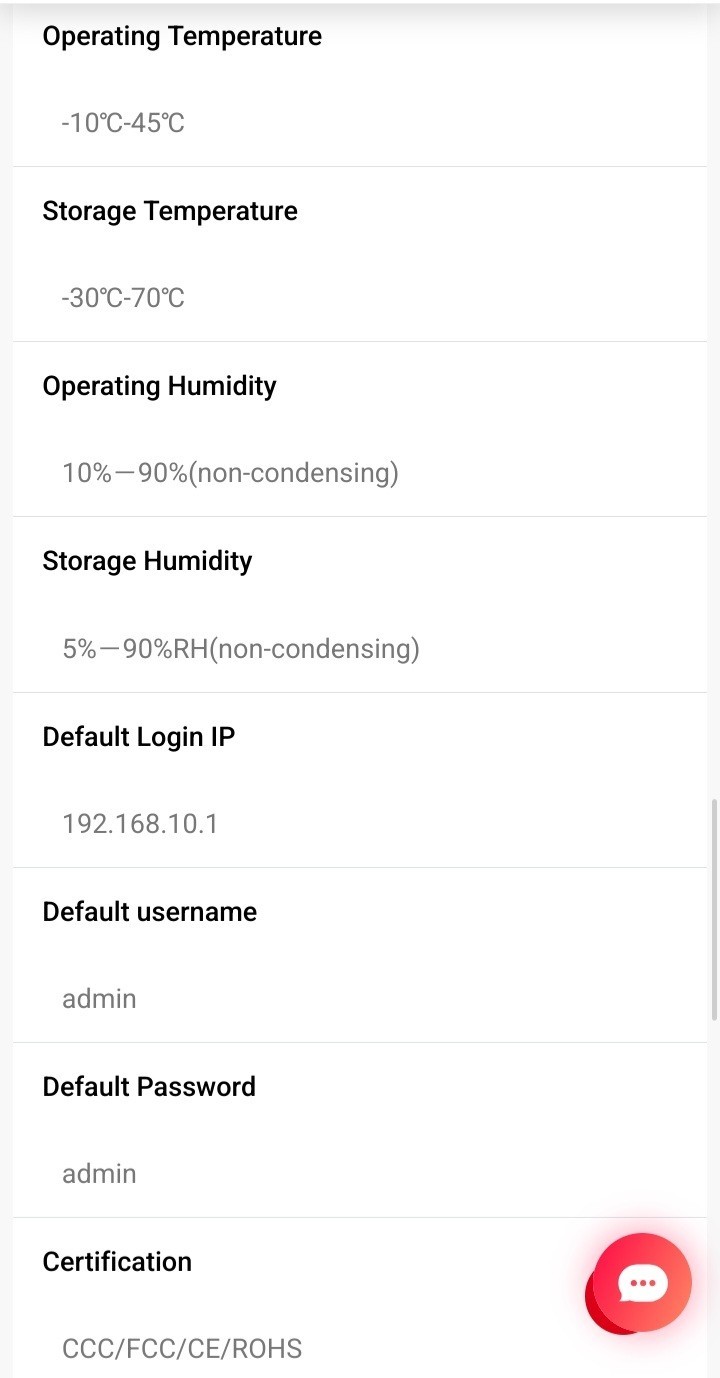The height and width of the screenshot is (1378, 720).
Task: Select the Operating Temperature label
Action: pyautogui.click(x=182, y=36)
